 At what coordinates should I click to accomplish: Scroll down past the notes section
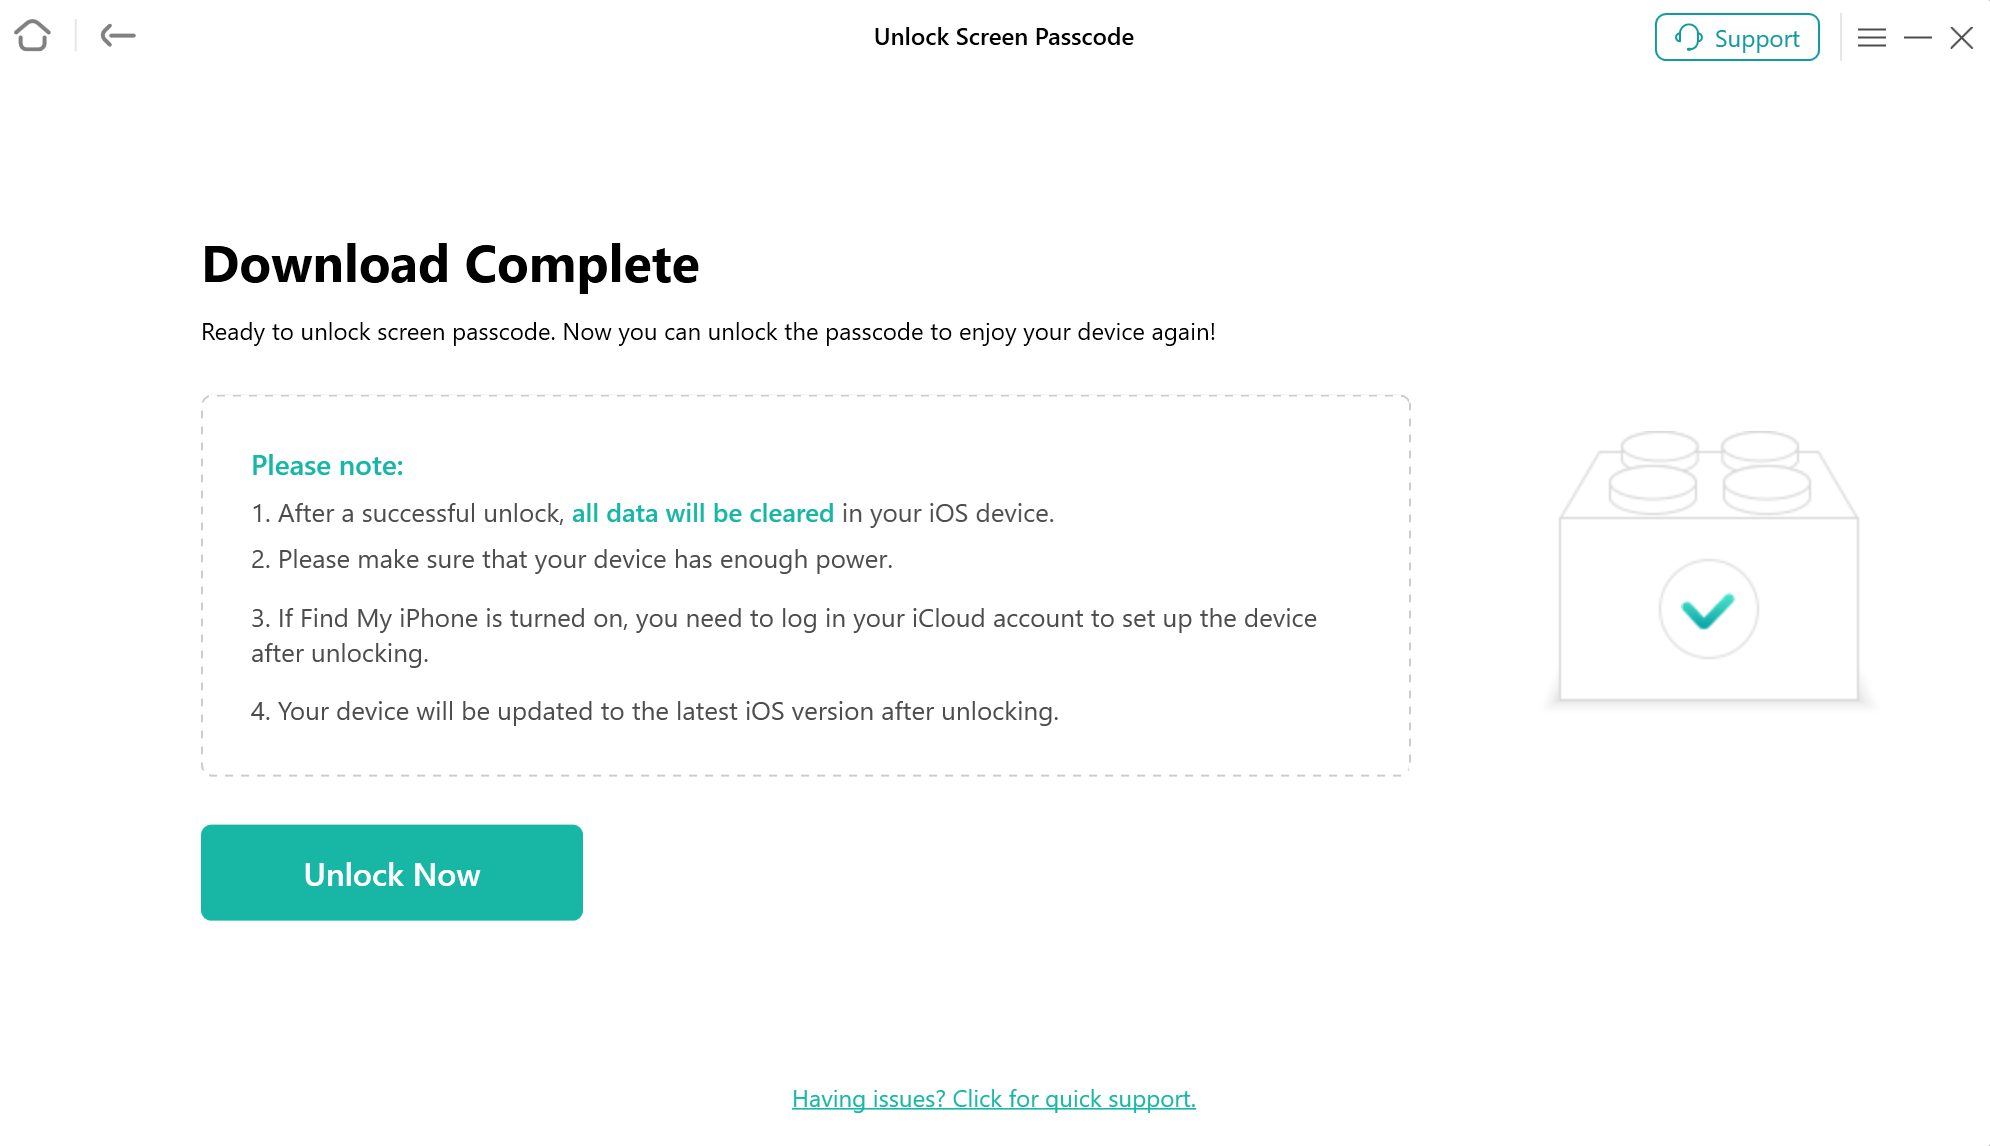392,872
